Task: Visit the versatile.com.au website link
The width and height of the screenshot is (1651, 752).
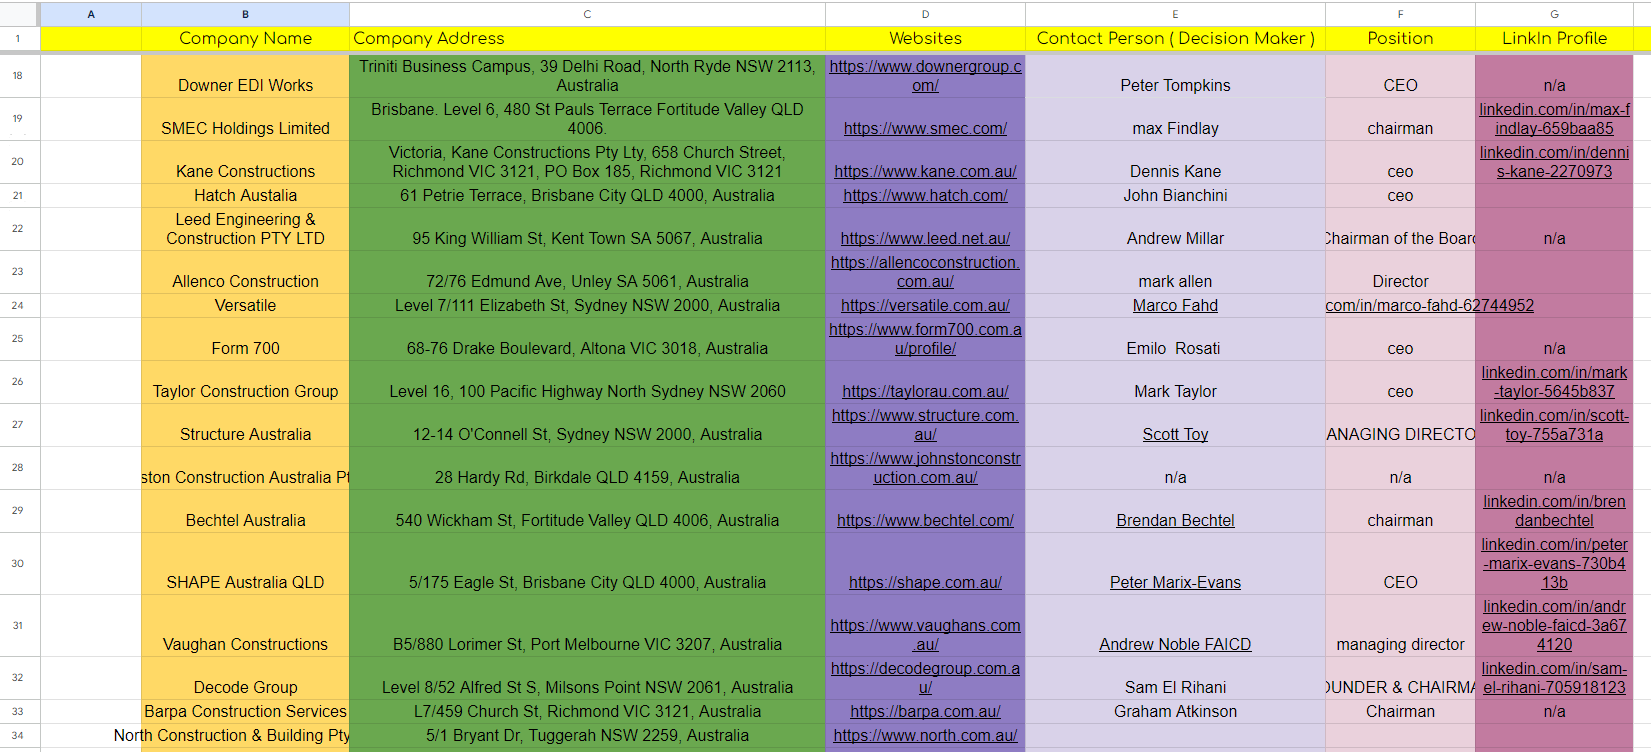Action: [925, 305]
